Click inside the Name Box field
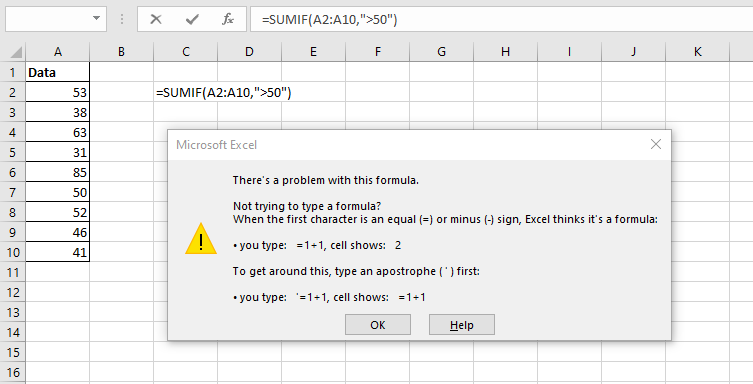The width and height of the screenshot is (753, 384). [x=48, y=19]
